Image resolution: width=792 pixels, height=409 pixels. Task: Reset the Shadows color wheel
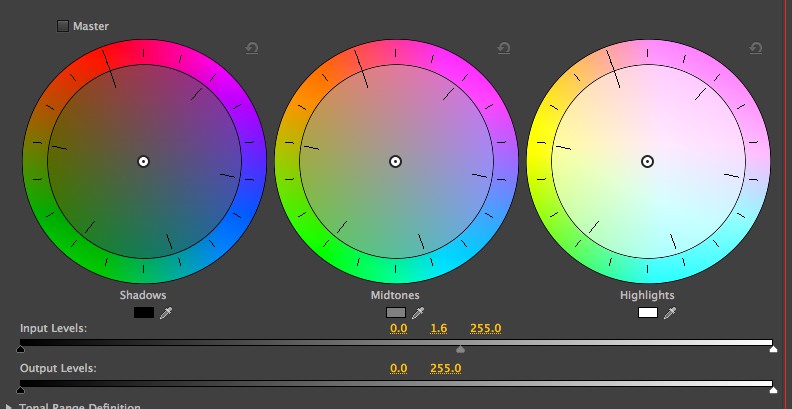click(252, 48)
